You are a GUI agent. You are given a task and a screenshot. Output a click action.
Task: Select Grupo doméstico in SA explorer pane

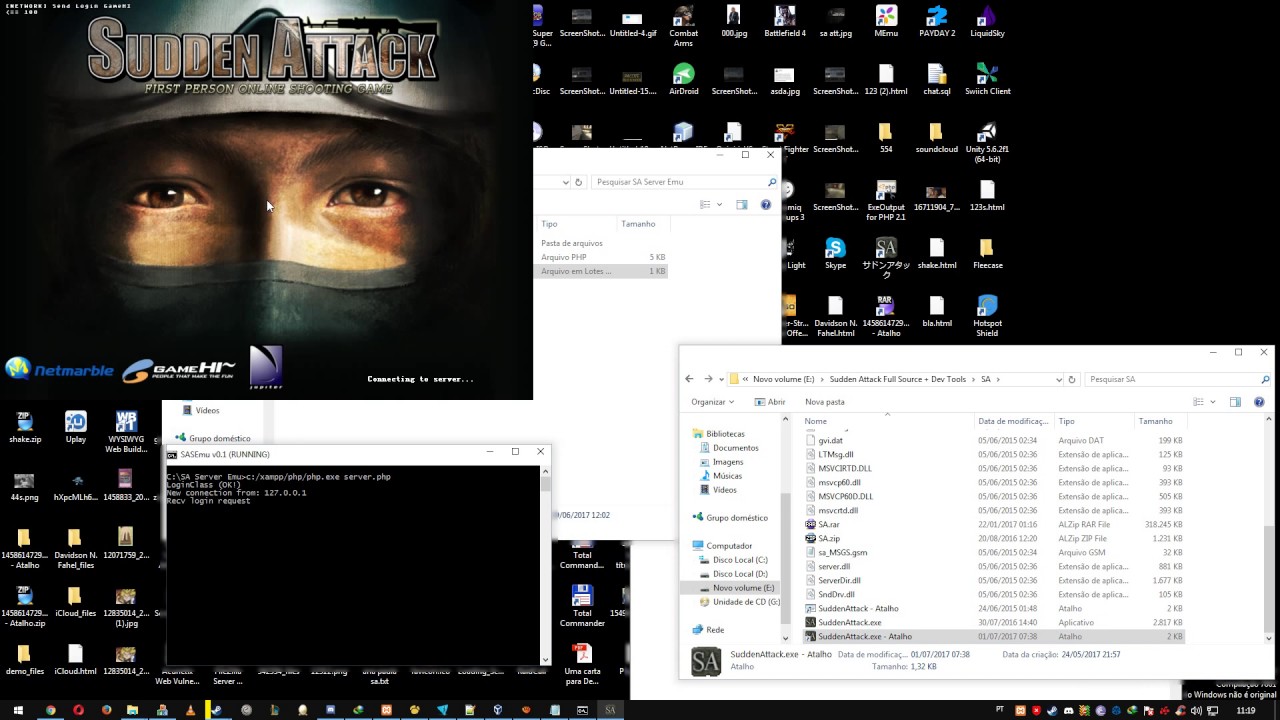[x=737, y=518]
